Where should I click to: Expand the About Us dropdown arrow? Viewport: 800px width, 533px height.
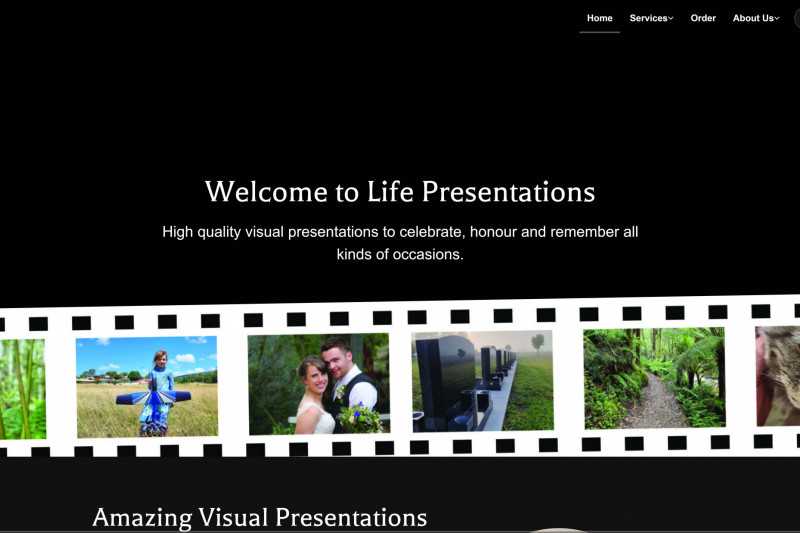pos(777,18)
